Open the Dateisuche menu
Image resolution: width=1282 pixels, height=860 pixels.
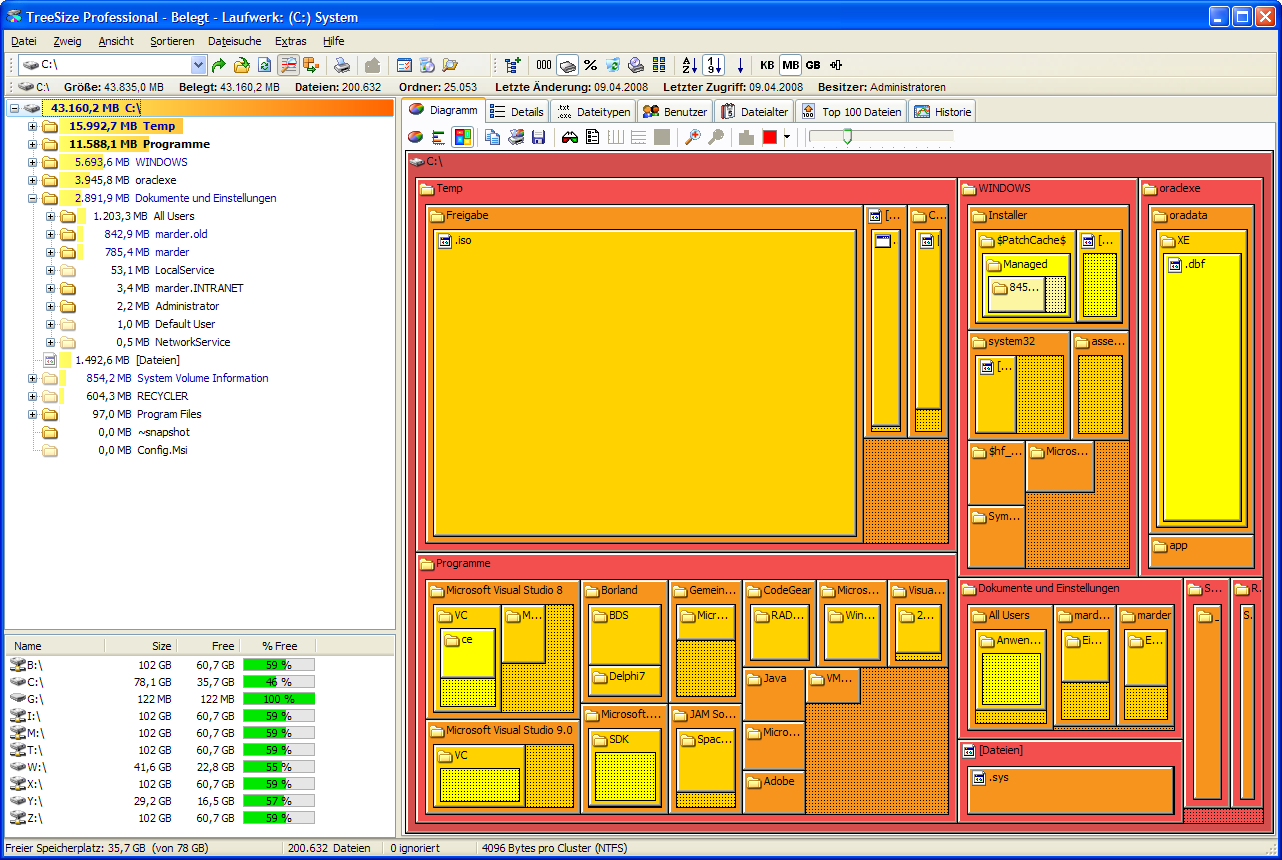[235, 41]
